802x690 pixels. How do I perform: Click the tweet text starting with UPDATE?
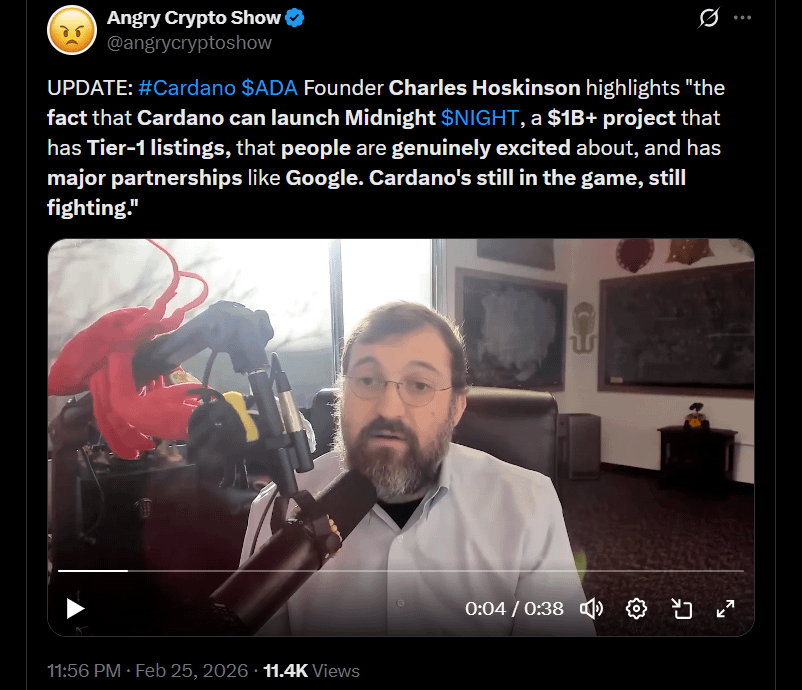(x=386, y=148)
